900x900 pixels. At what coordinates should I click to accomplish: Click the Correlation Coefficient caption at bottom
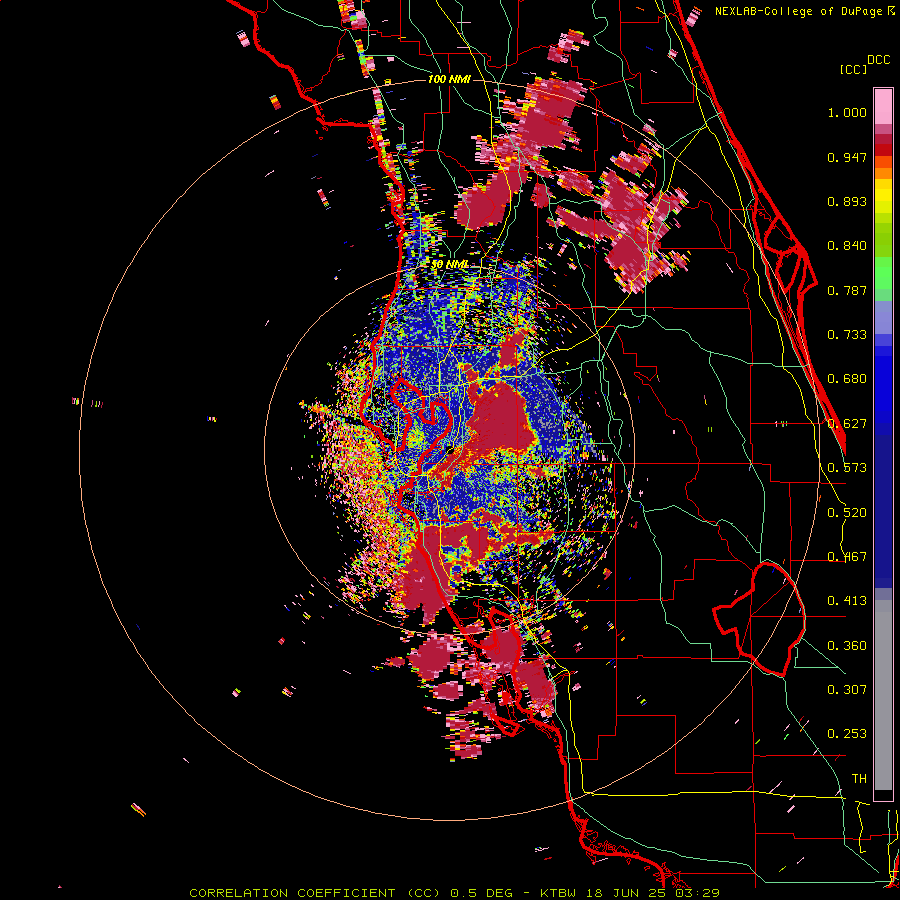pos(454,893)
